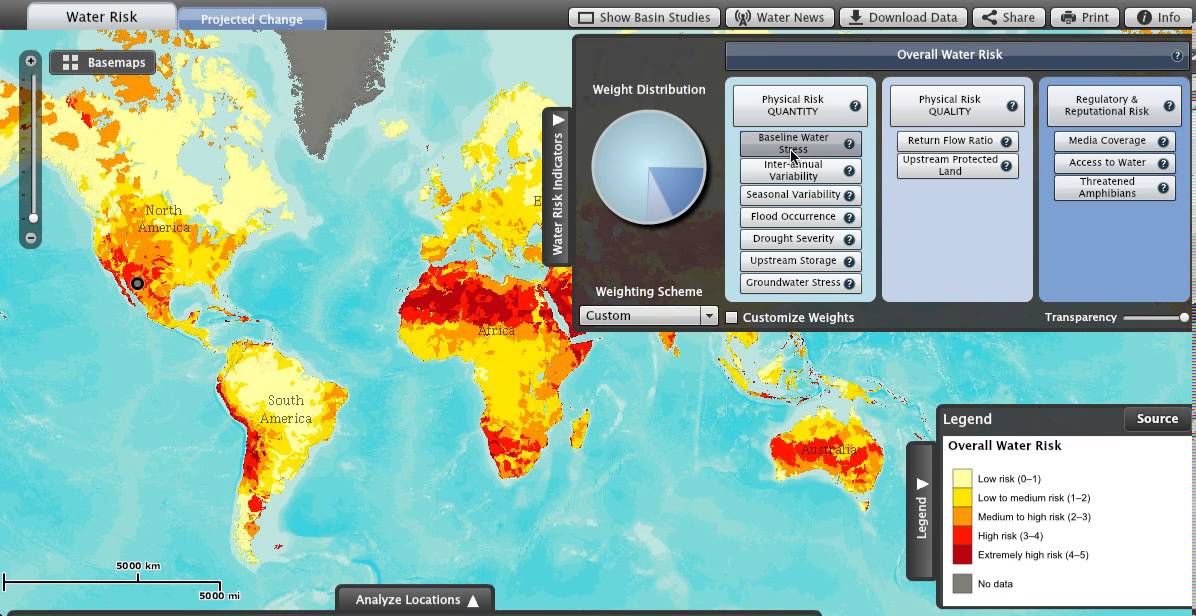Enable the Customize Weights checkbox
Screen dimensions: 1196x616
(731, 318)
